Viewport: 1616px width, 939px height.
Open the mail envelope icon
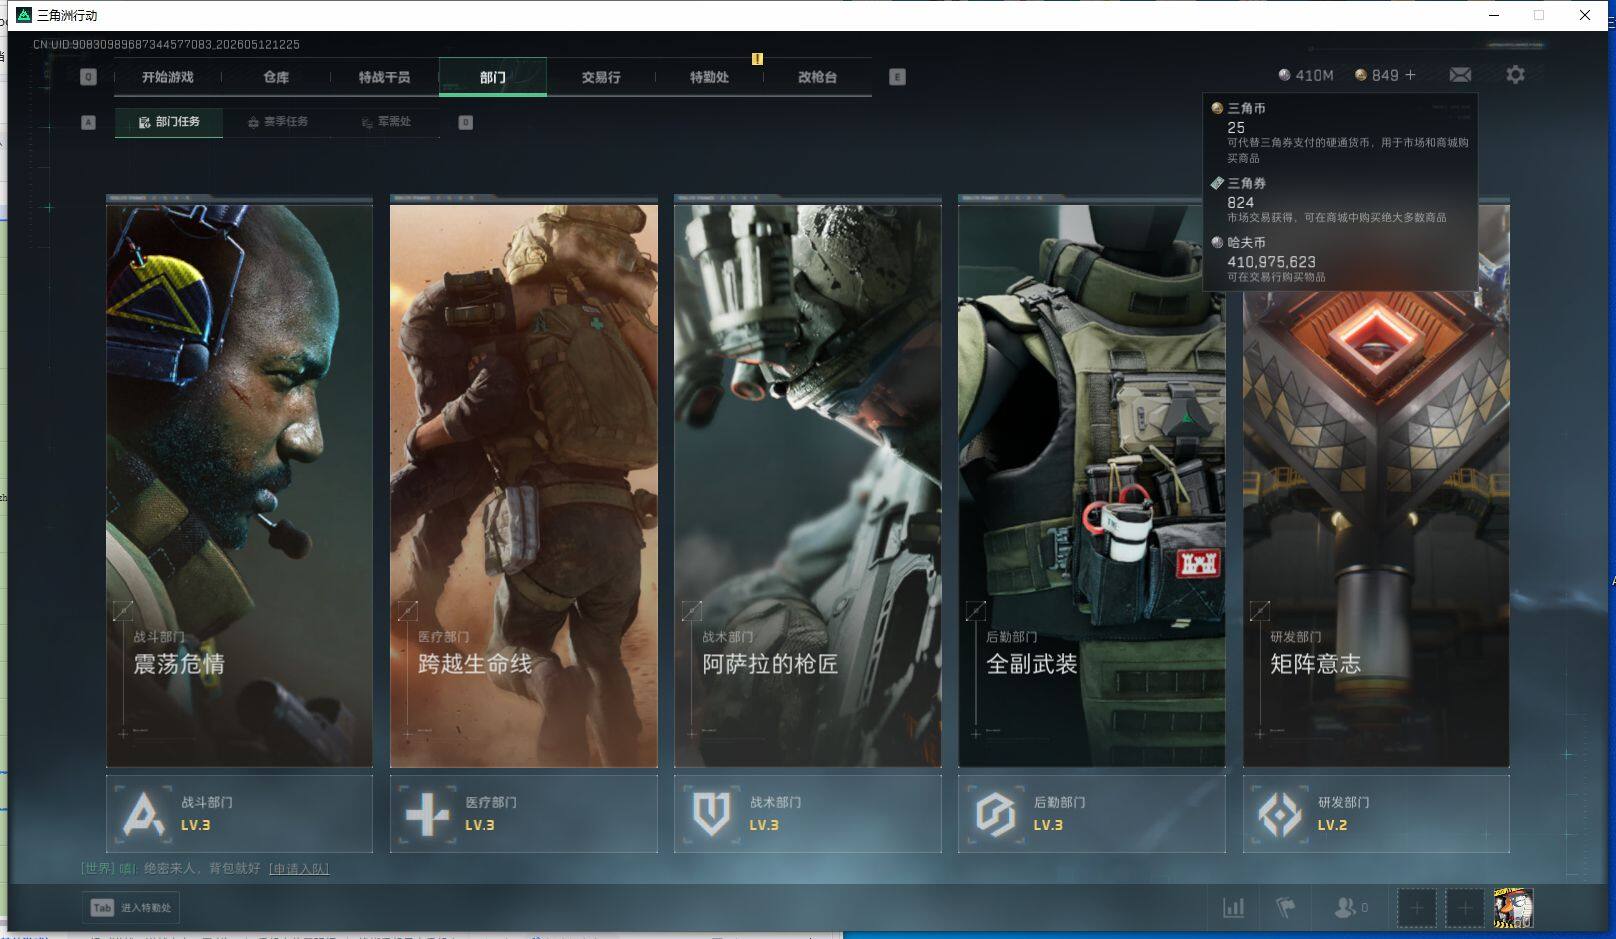tap(1460, 75)
